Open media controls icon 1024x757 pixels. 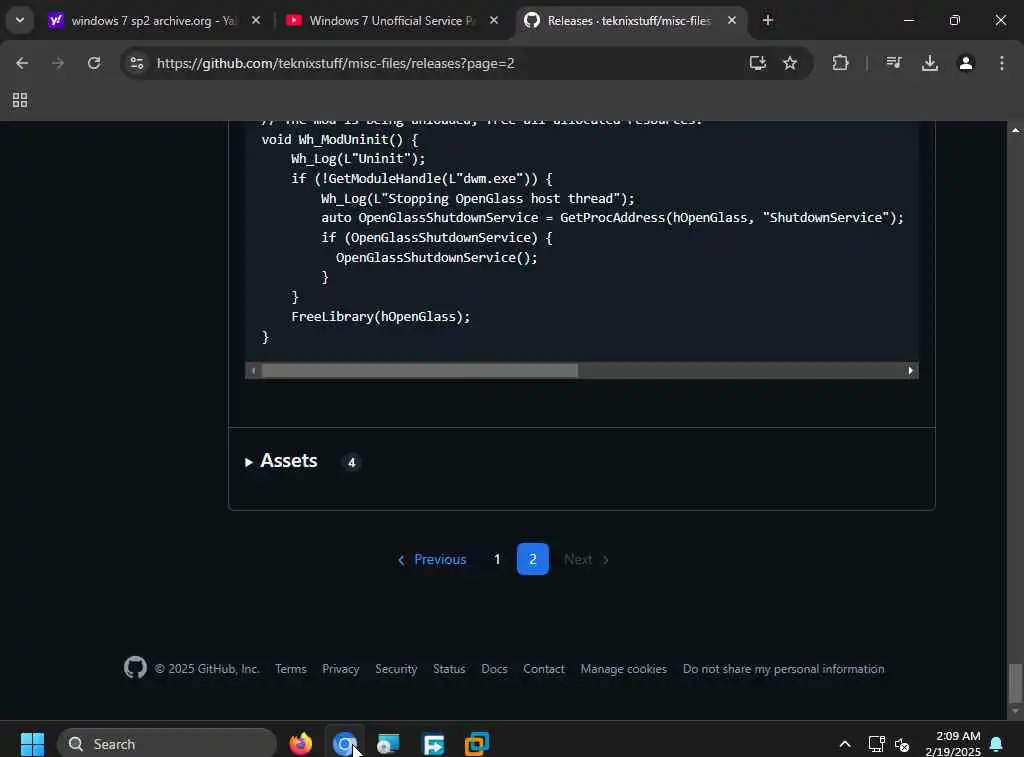tap(893, 63)
